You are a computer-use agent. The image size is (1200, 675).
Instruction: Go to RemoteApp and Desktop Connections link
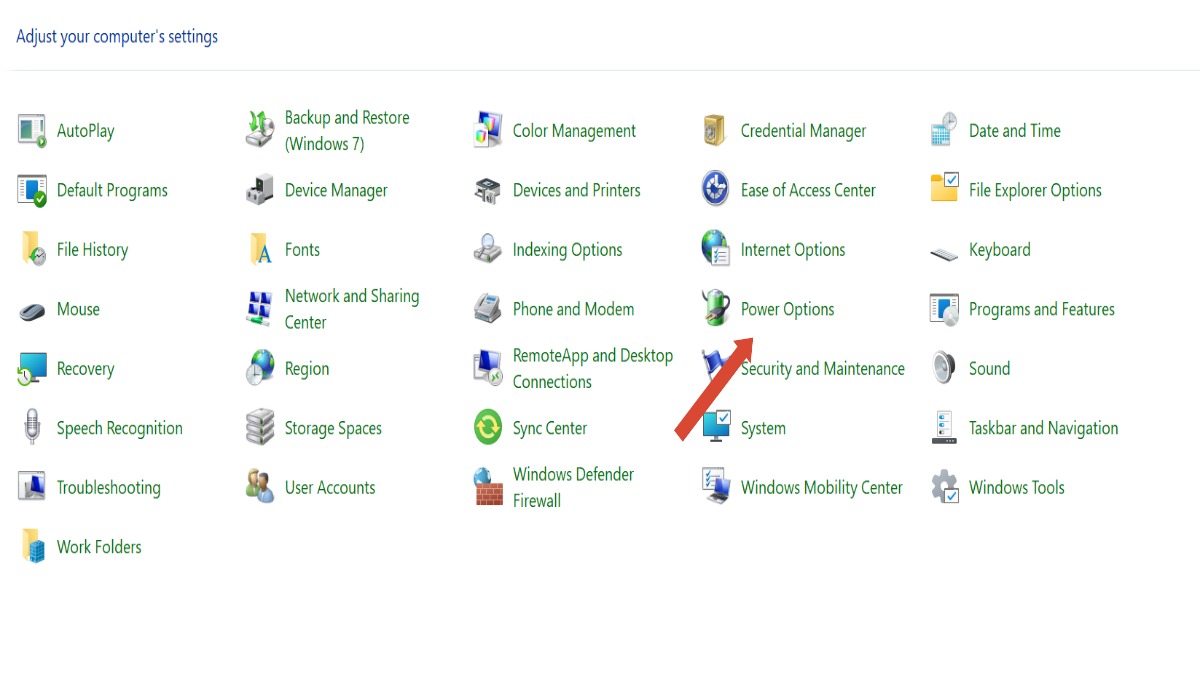[x=593, y=369]
